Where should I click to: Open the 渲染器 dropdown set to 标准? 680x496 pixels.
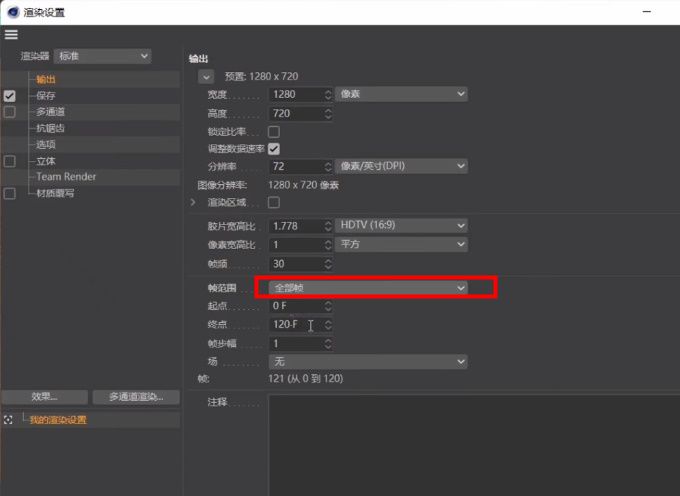(102, 56)
